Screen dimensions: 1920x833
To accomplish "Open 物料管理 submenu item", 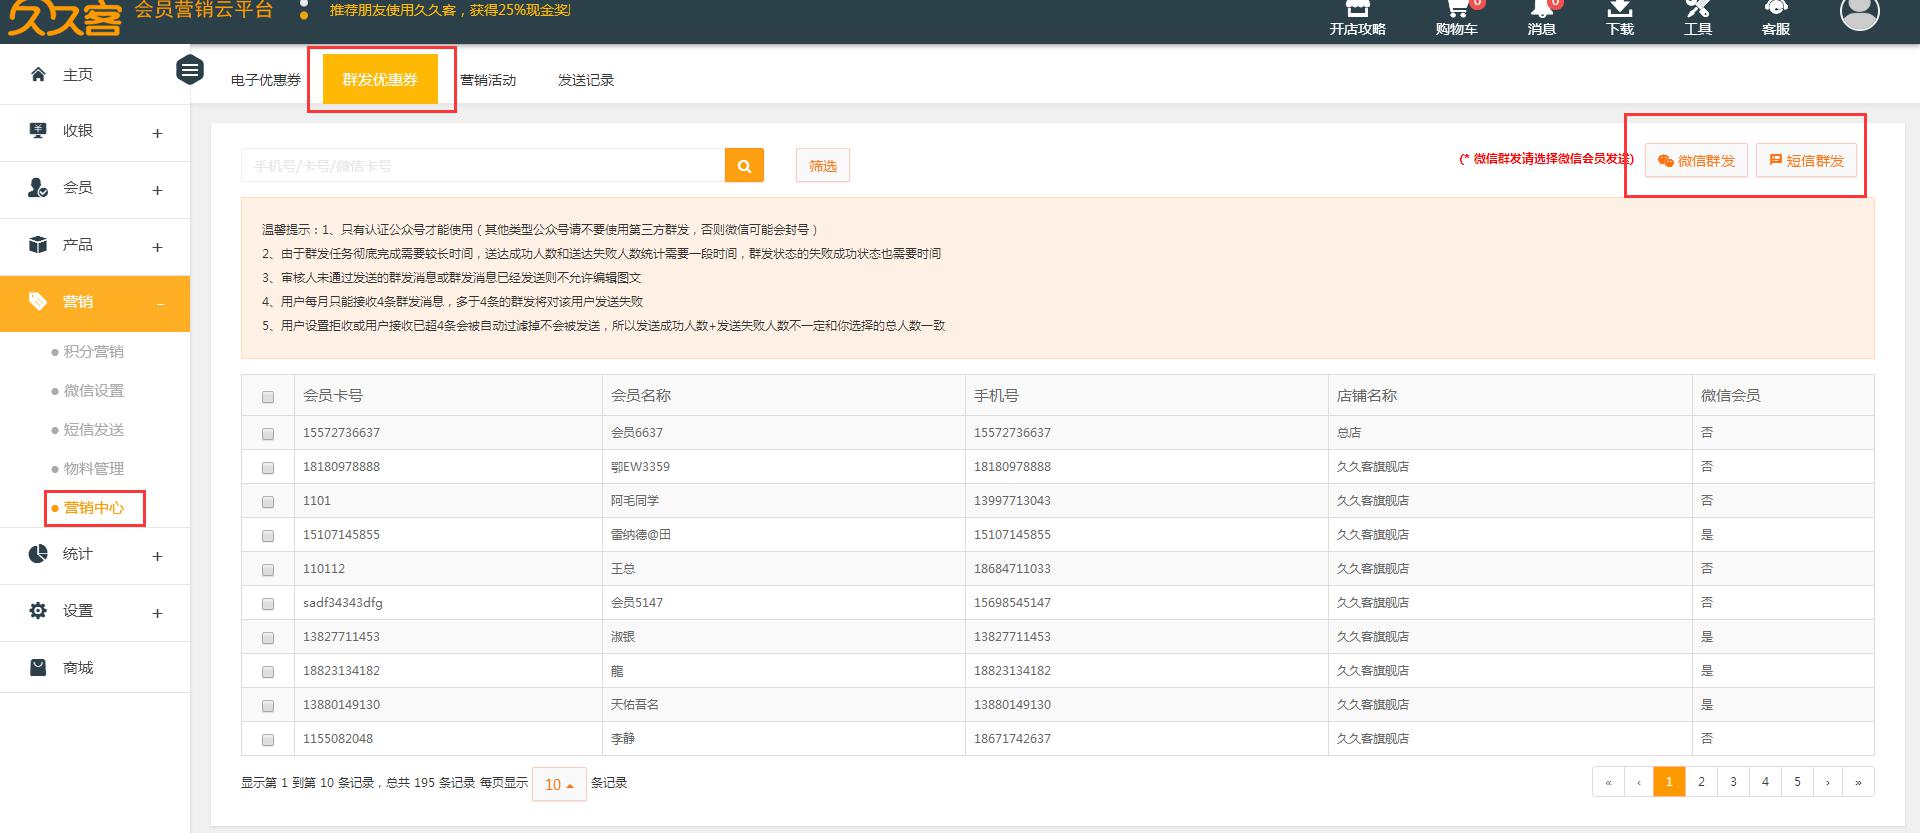I will click(93, 469).
